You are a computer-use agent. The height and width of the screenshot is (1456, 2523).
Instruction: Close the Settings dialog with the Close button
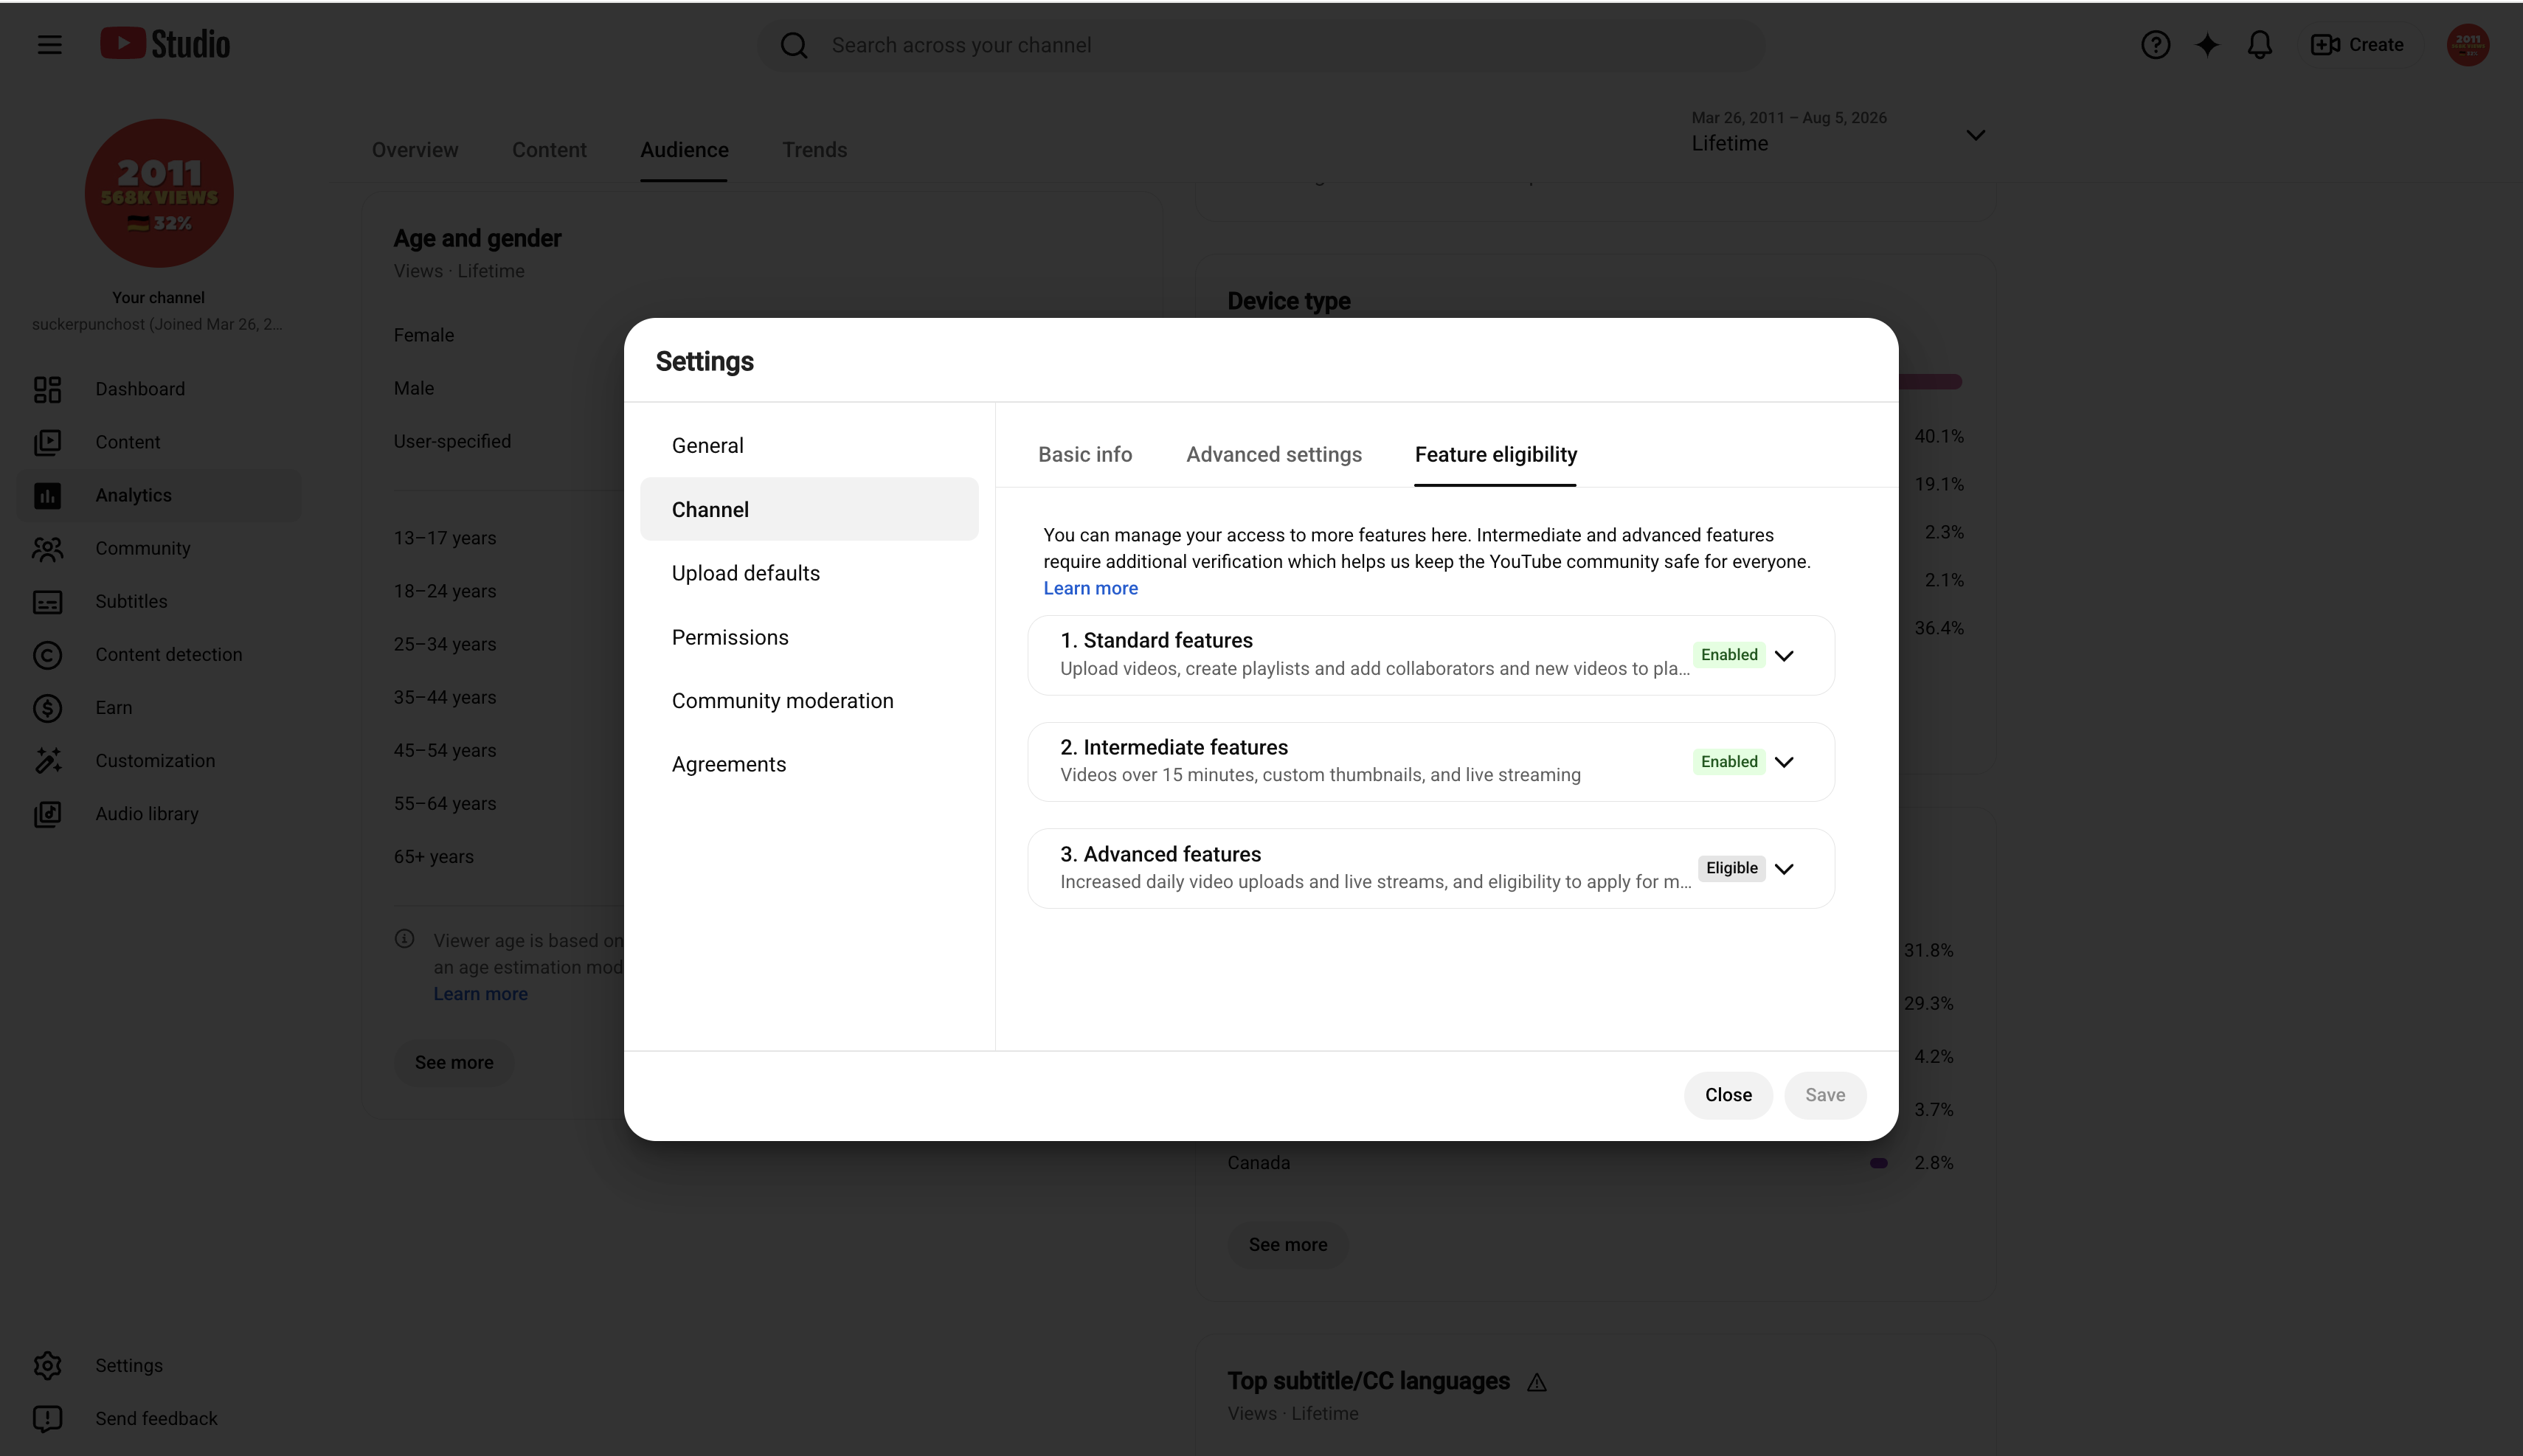(1728, 1095)
